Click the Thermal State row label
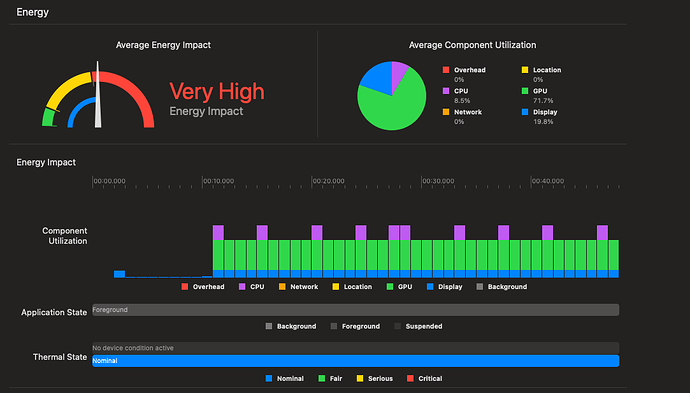 point(60,357)
